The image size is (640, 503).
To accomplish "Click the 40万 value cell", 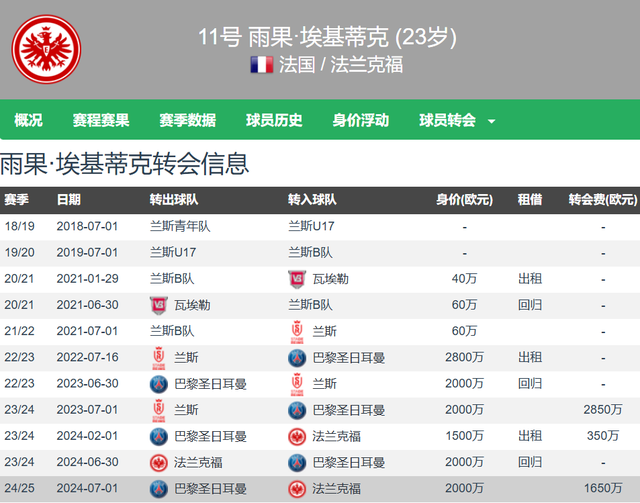I will [464, 279].
